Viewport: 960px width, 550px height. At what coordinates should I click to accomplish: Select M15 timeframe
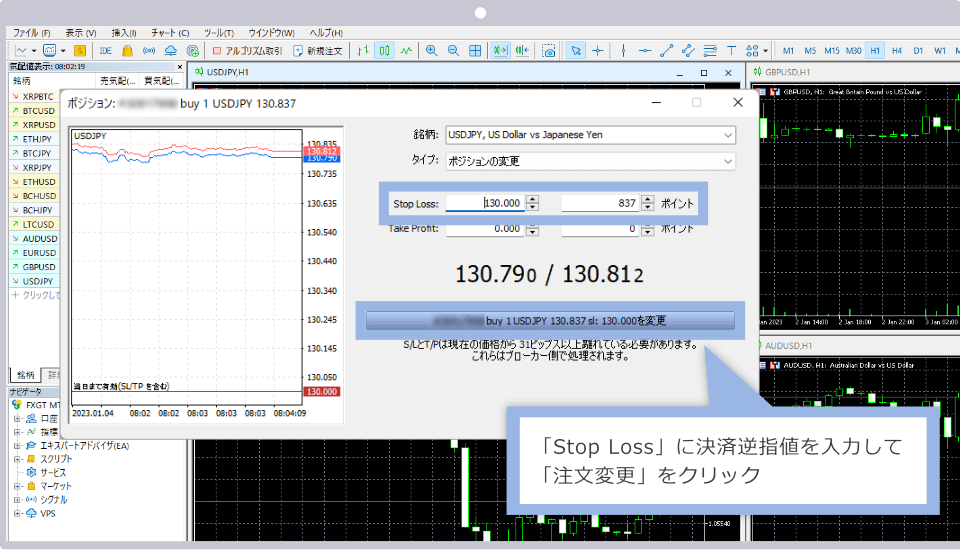[x=831, y=51]
